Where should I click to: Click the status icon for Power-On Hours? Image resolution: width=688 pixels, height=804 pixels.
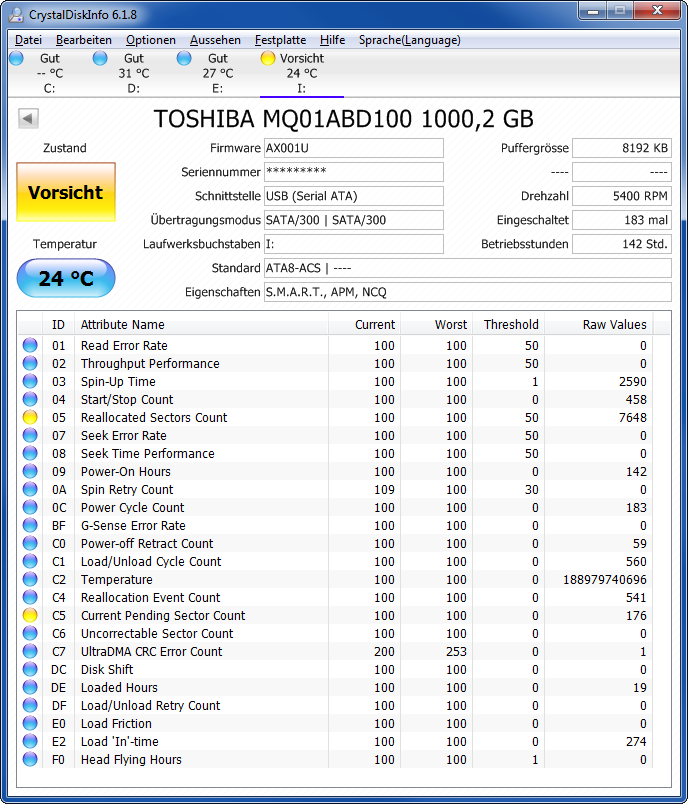[x=30, y=471]
